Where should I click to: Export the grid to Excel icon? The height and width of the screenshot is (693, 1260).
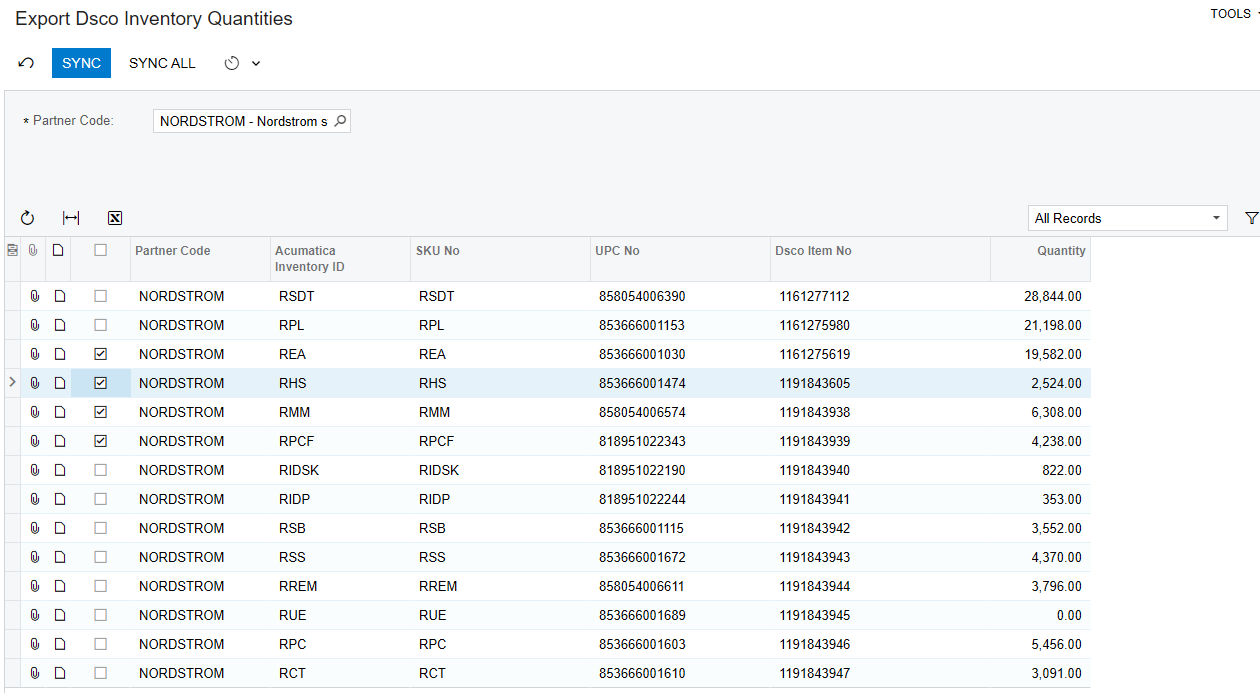tap(115, 218)
